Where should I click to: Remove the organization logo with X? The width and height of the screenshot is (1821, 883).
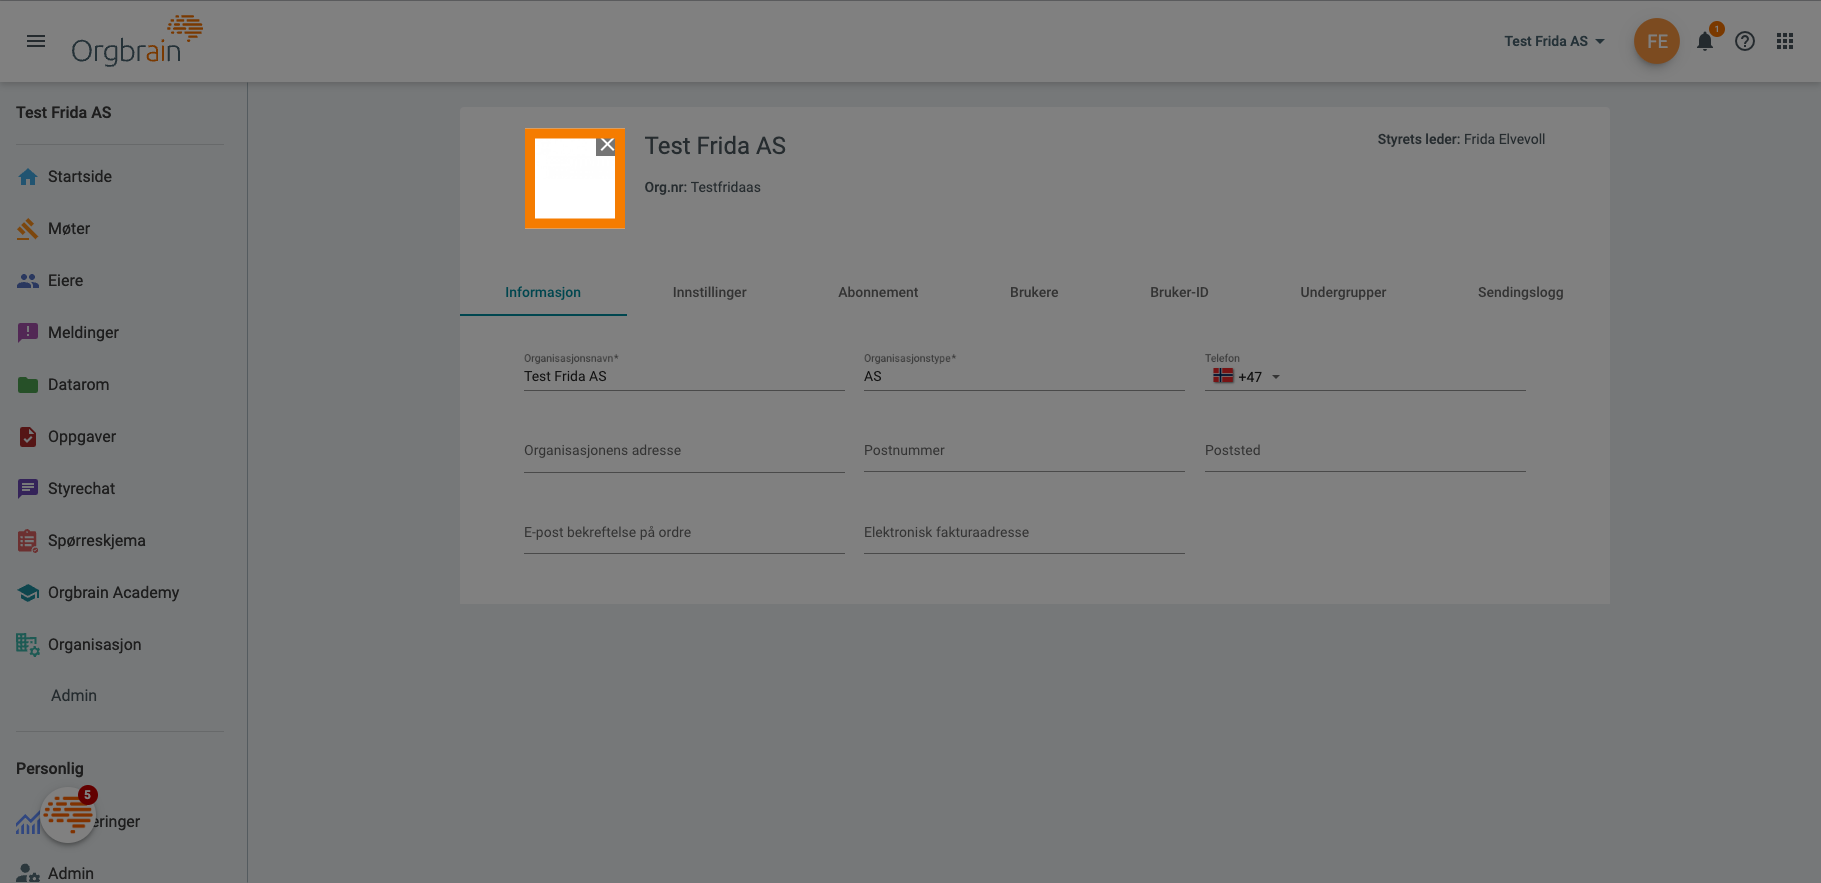pyautogui.click(x=606, y=145)
